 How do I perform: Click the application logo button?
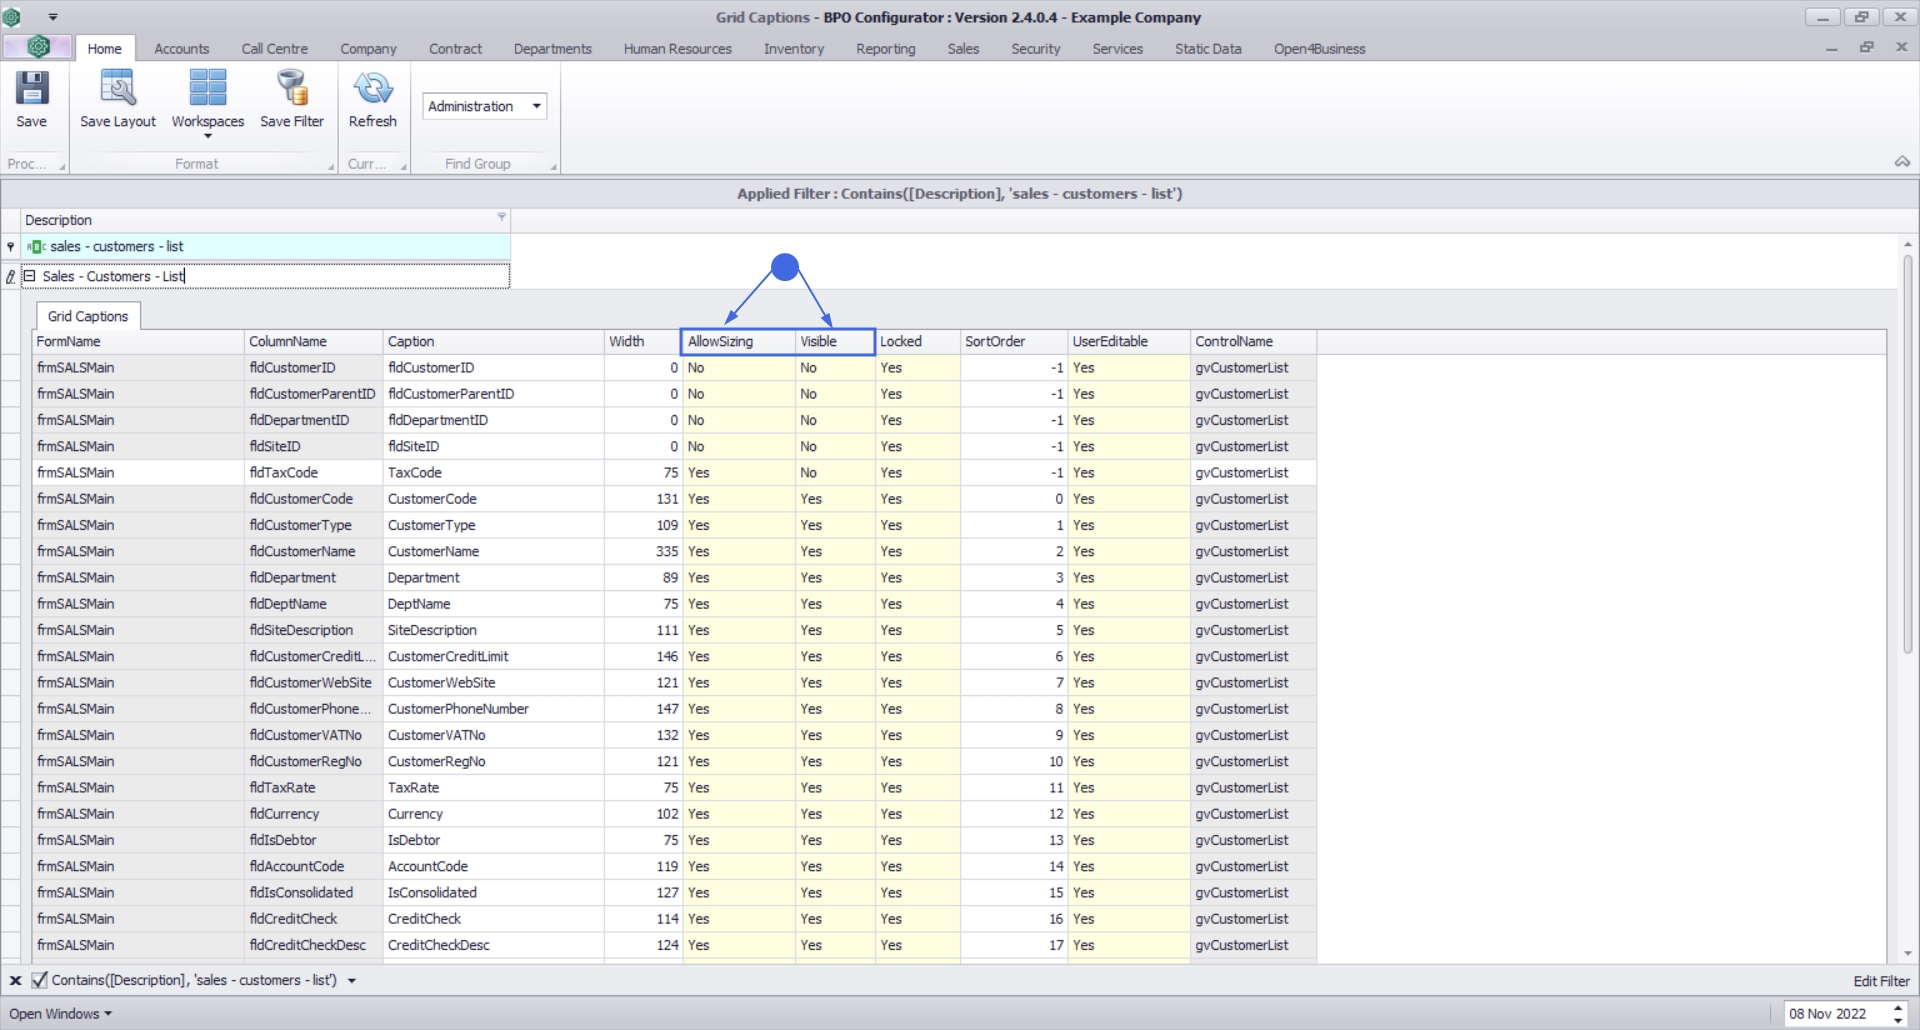(38, 47)
